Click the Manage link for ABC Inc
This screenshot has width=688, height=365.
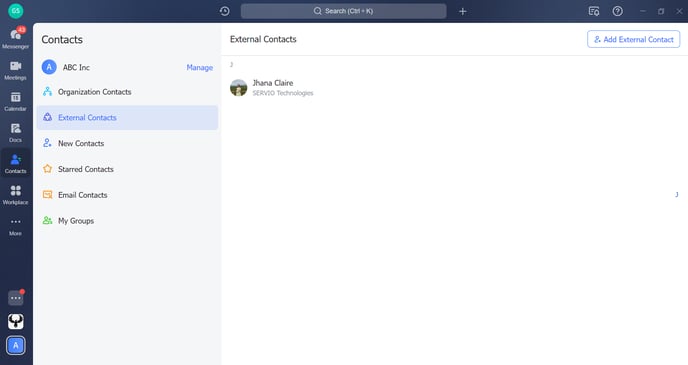tap(200, 68)
